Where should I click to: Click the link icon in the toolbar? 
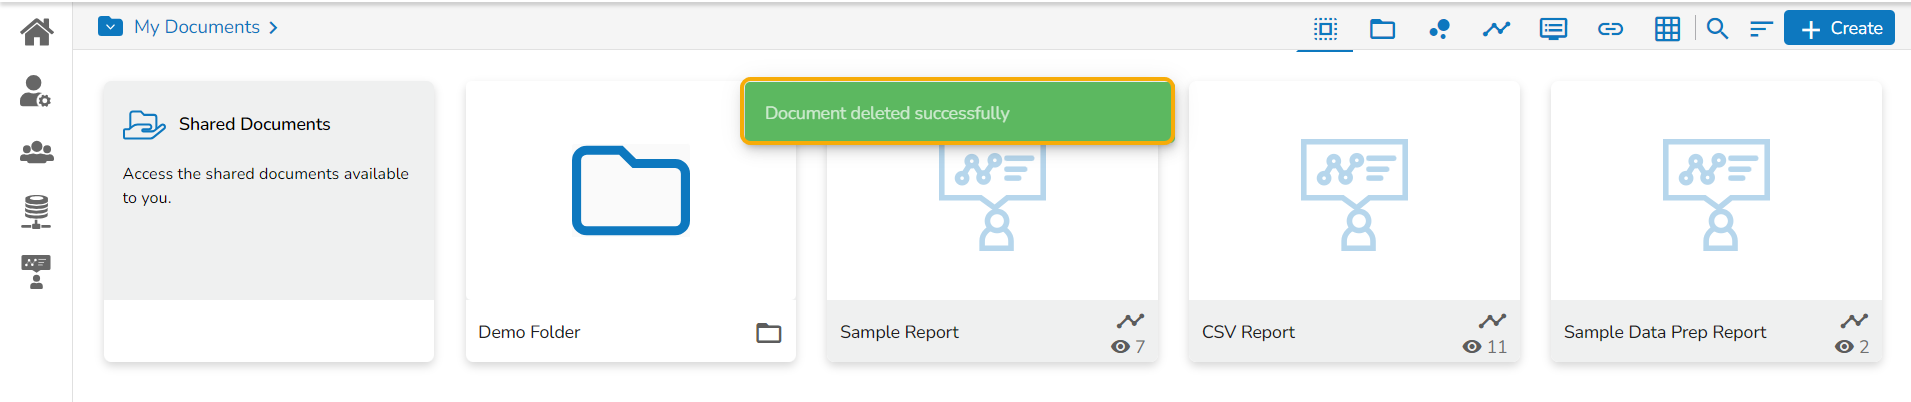coord(1610,29)
